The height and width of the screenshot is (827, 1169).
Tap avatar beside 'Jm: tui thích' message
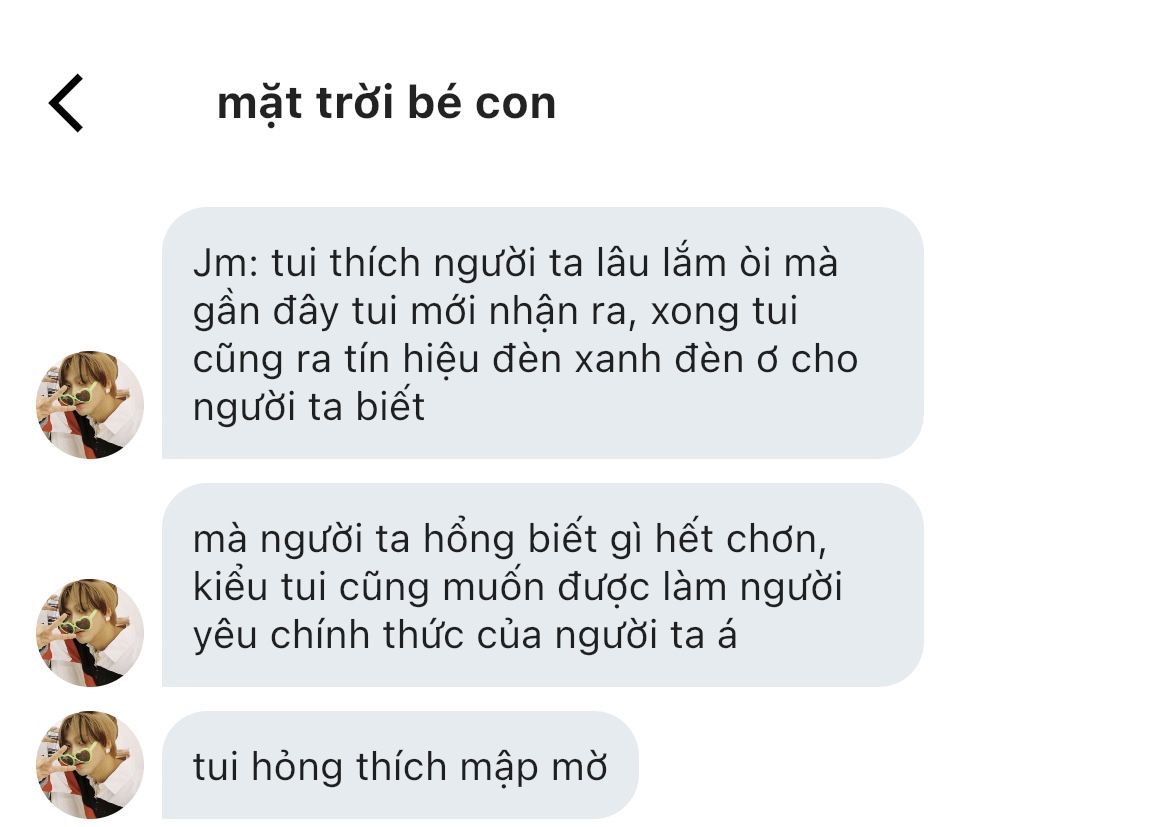[90, 405]
